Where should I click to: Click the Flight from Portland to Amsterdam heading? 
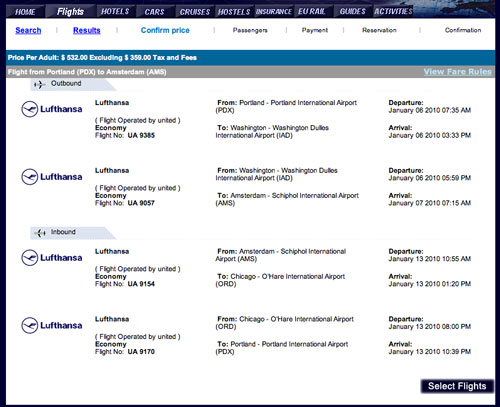tap(87, 72)
